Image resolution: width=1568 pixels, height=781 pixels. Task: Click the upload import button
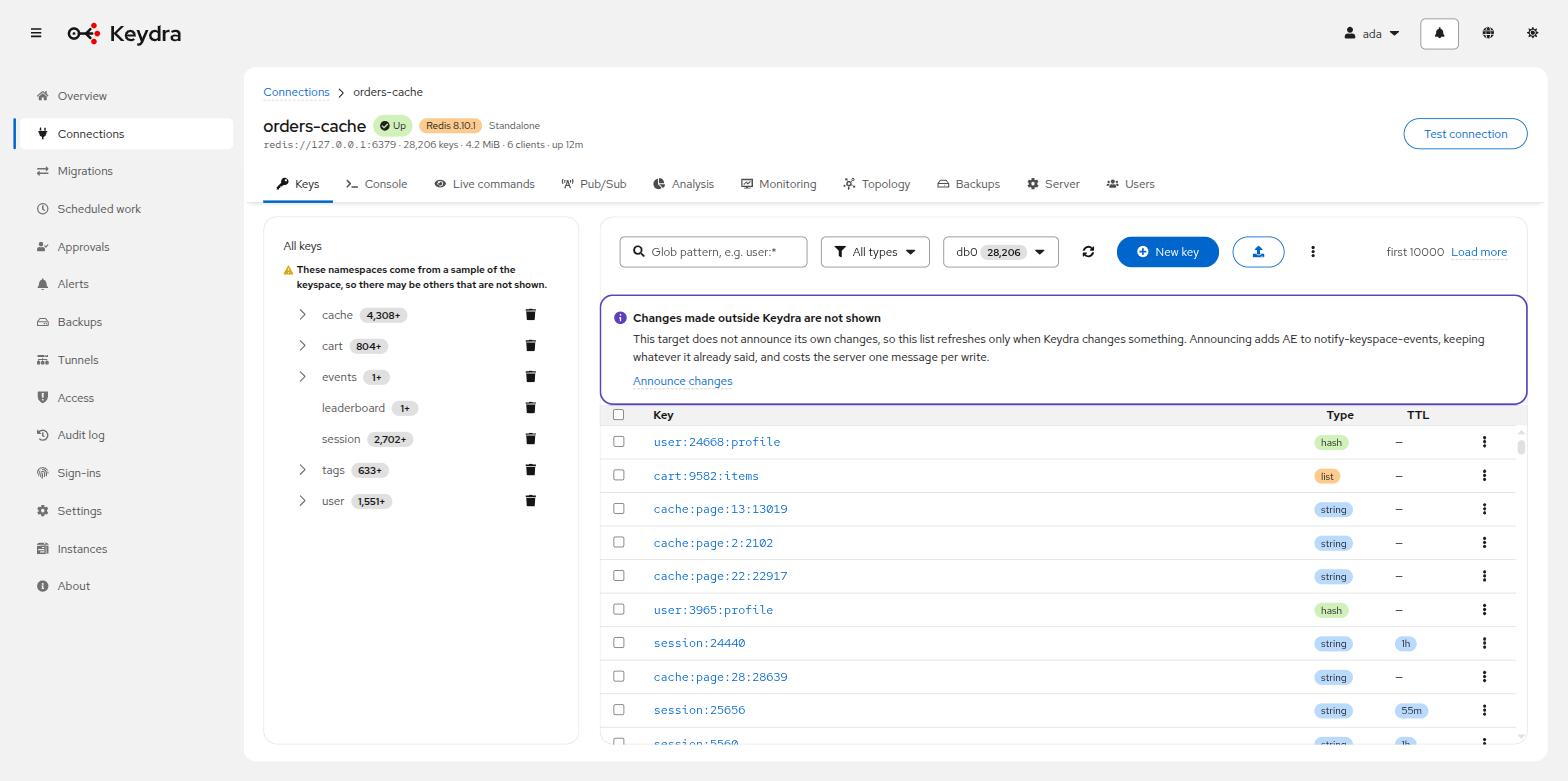[1258, 252]
